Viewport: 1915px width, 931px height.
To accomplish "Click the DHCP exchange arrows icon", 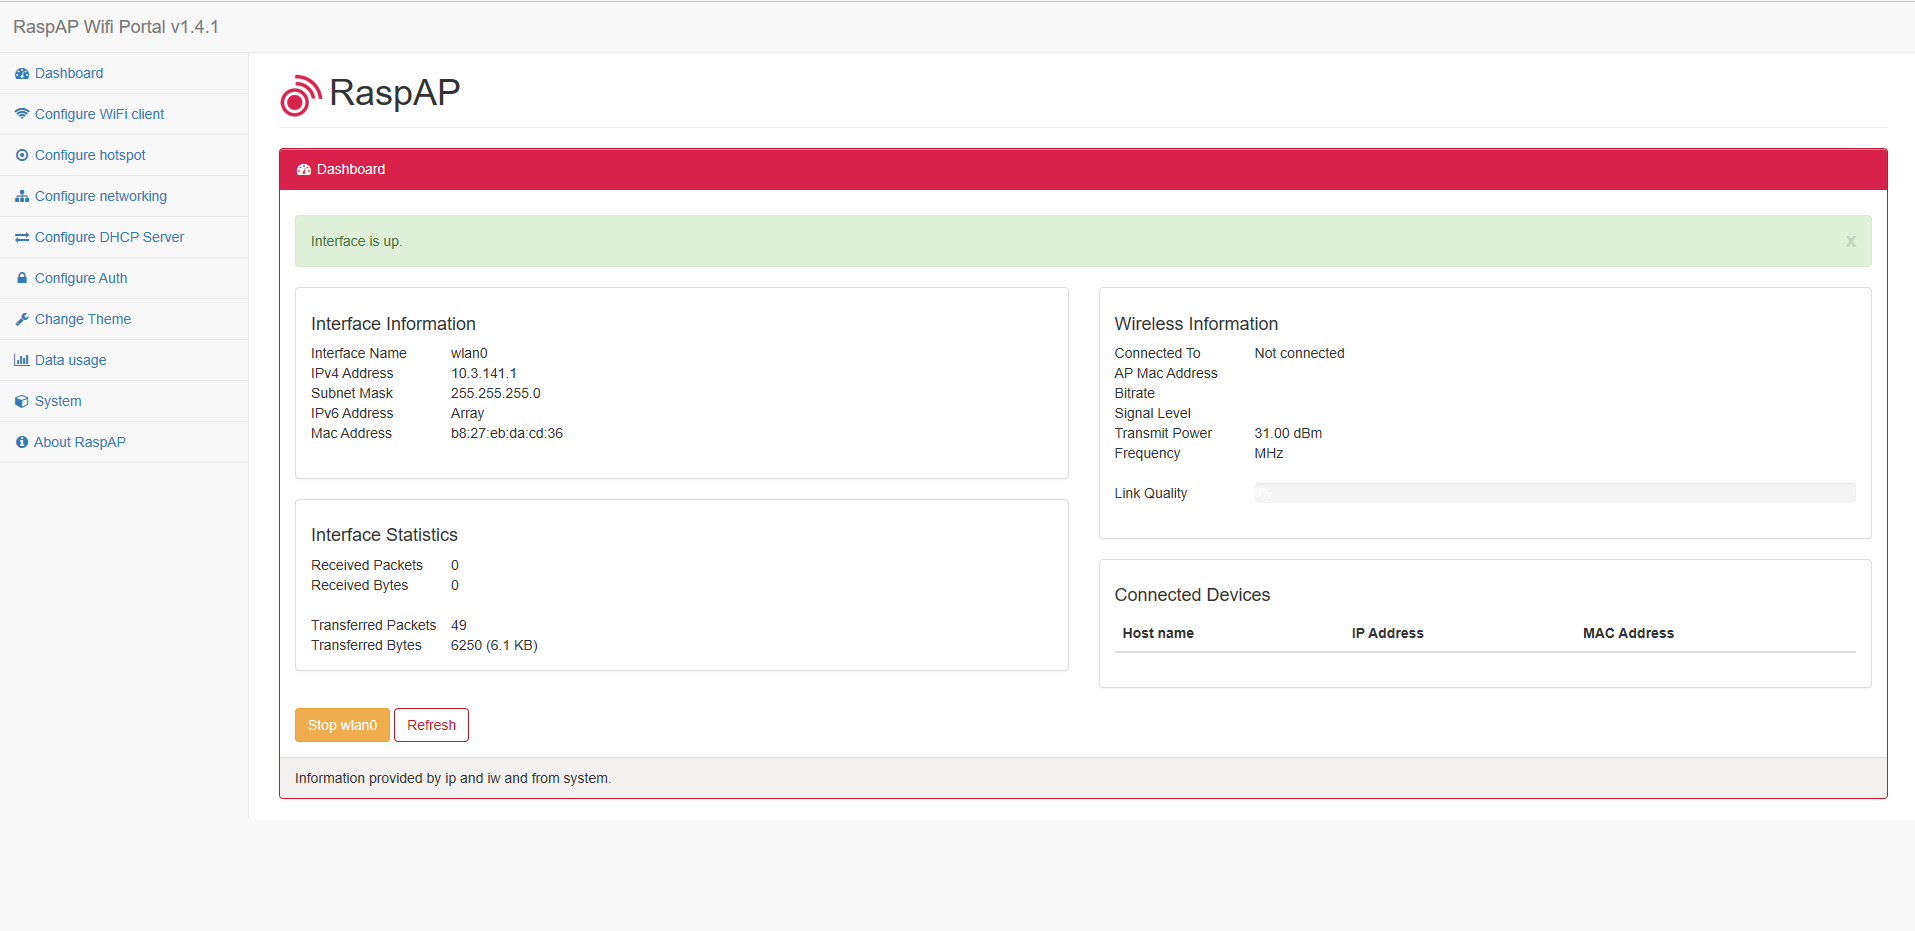I will point(22,237).
